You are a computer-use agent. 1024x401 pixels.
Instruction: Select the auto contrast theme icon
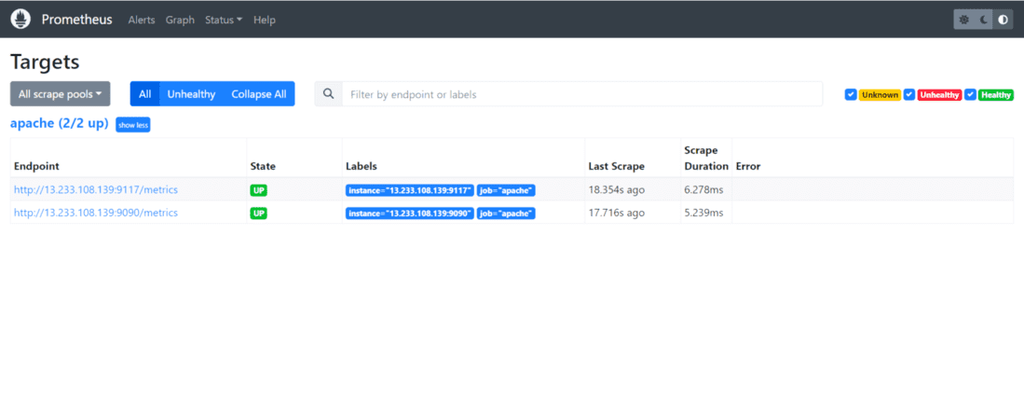click(x=1003, y=20)
